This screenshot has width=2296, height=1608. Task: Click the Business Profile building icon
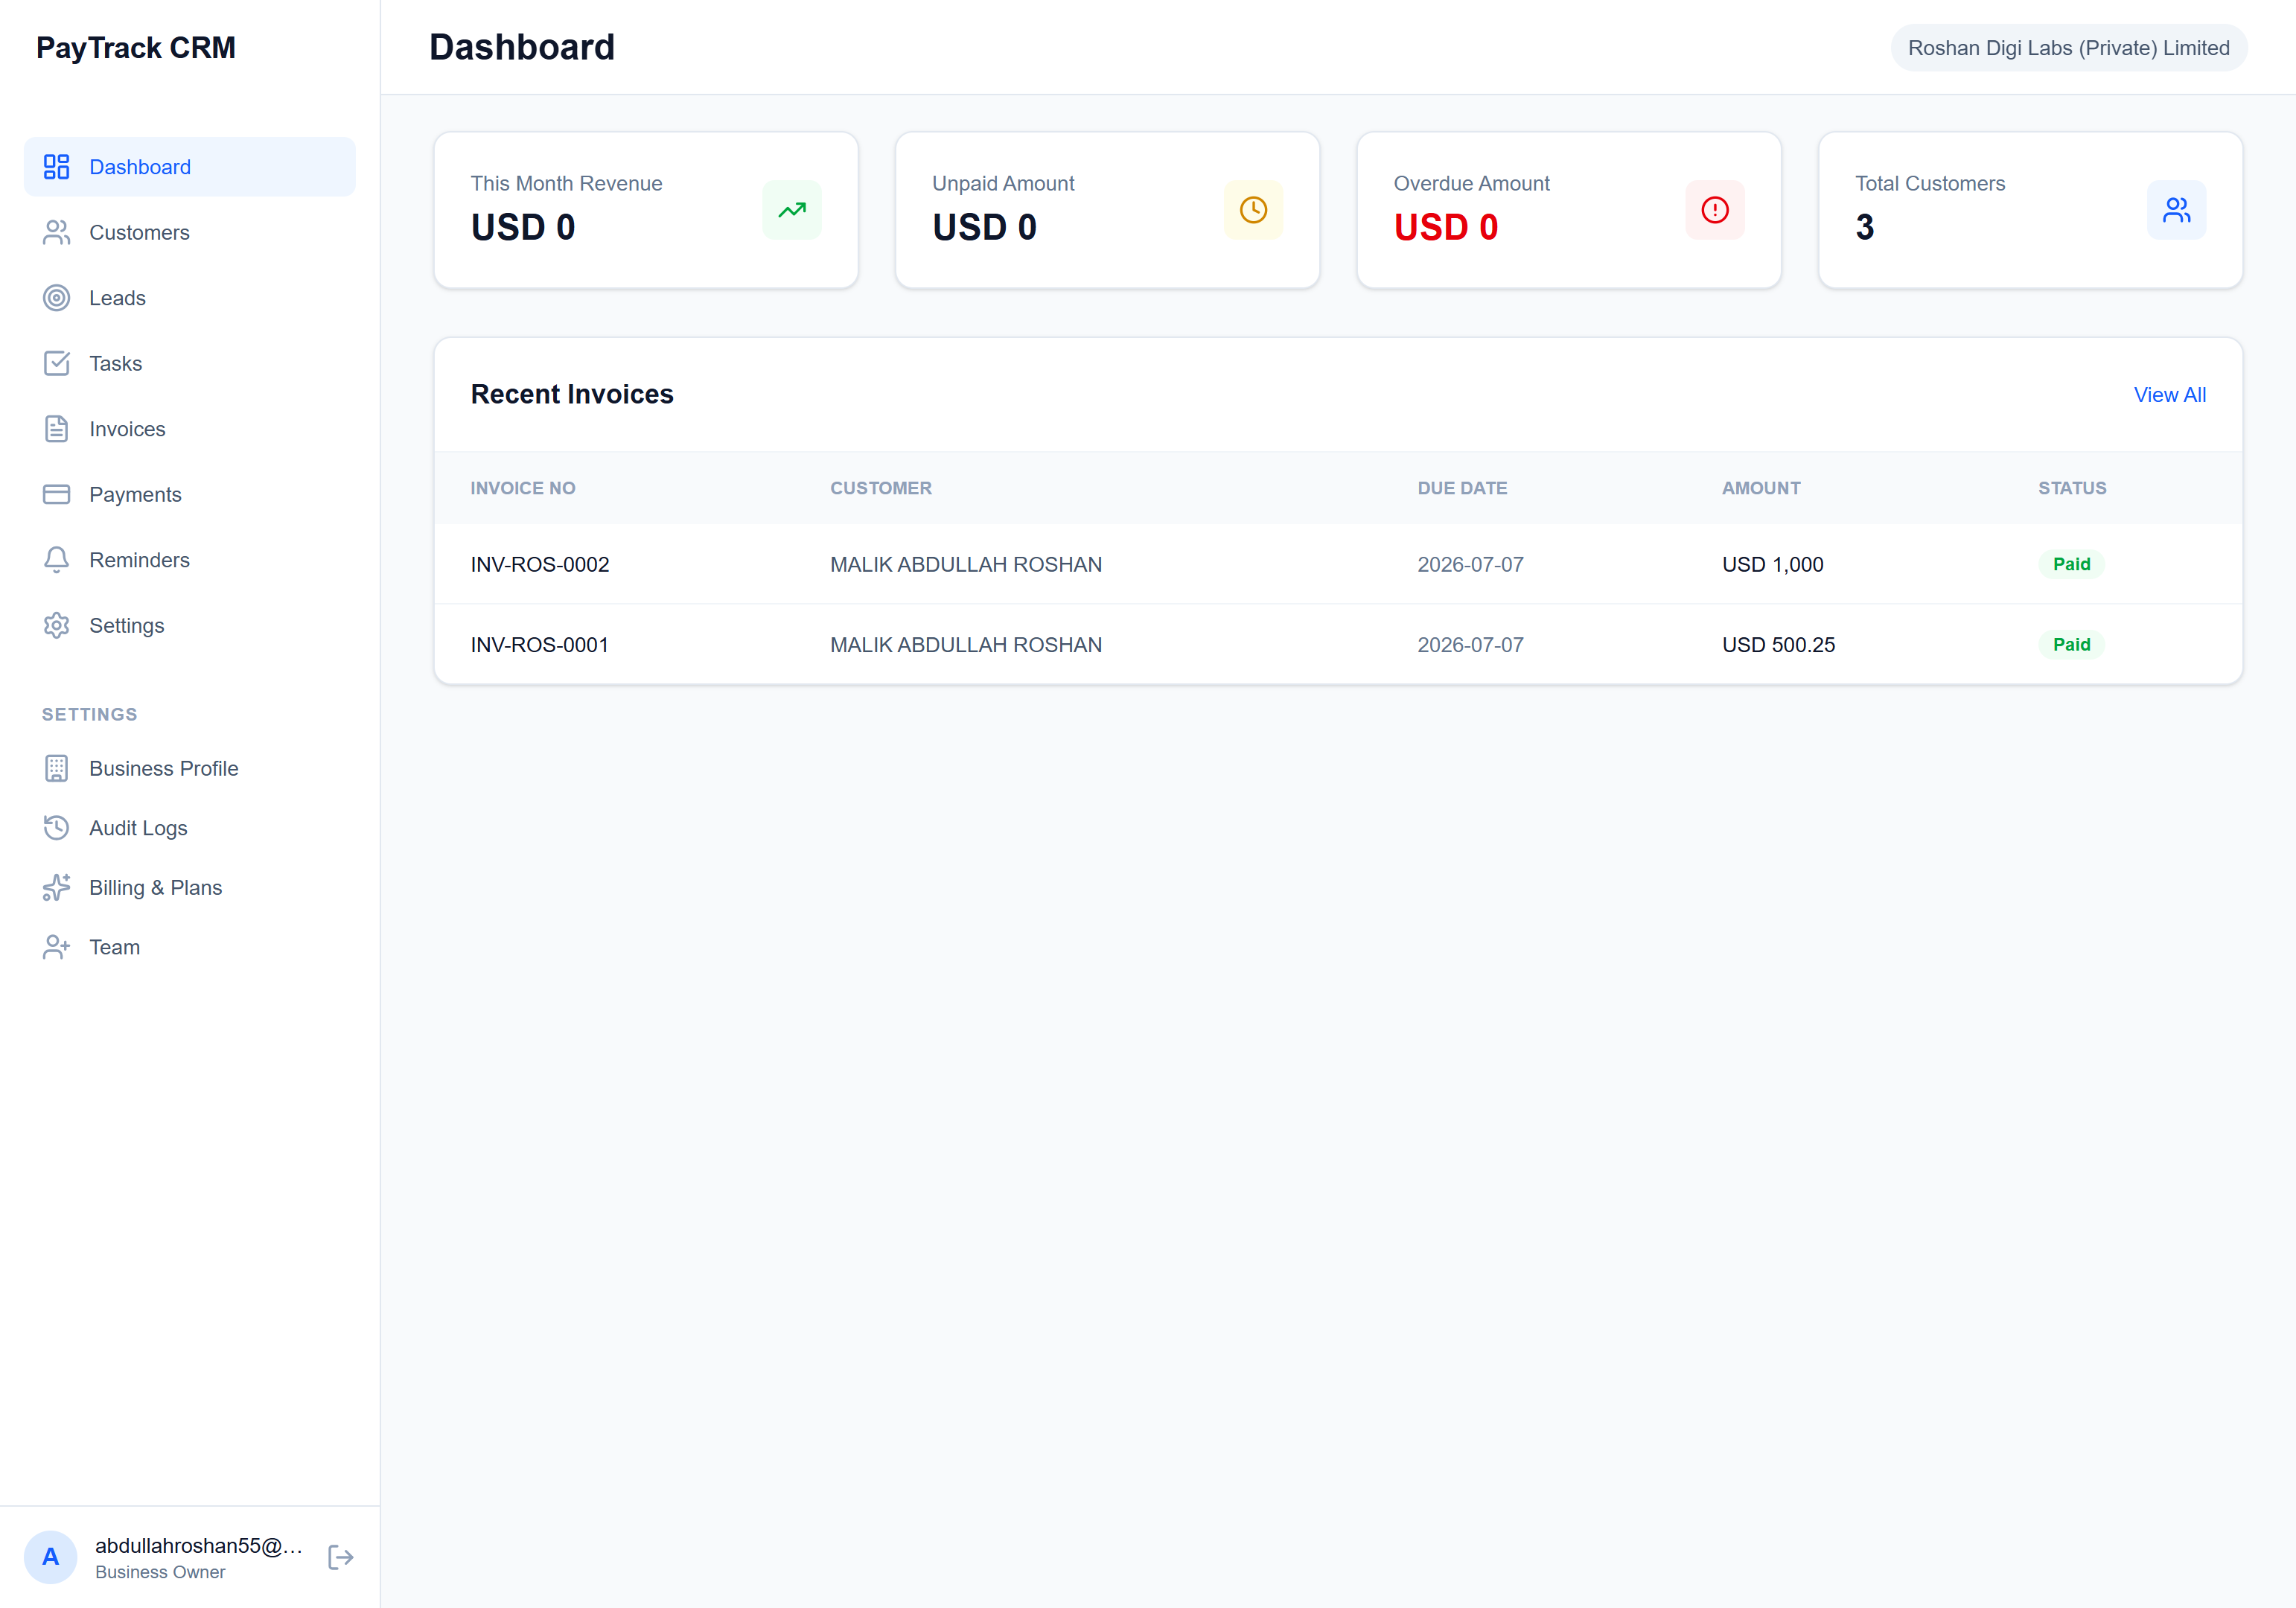coord(56,768)
